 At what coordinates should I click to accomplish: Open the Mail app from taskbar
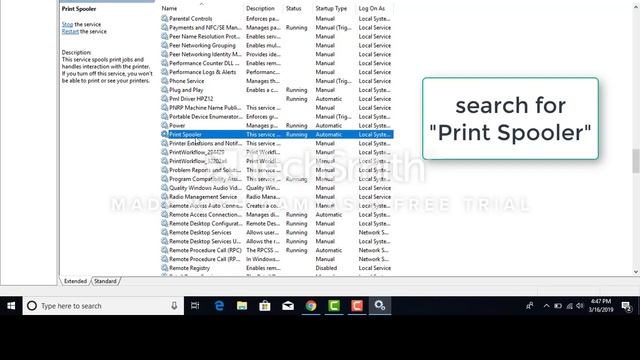(x=288, y=306)
